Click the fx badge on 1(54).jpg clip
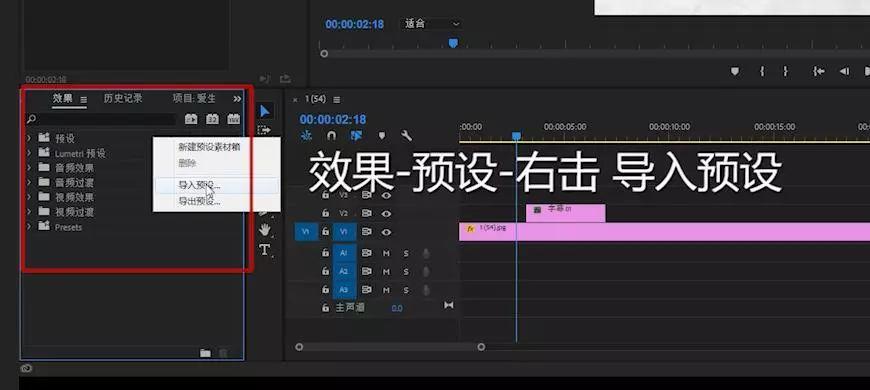 [x=471, y=229]
